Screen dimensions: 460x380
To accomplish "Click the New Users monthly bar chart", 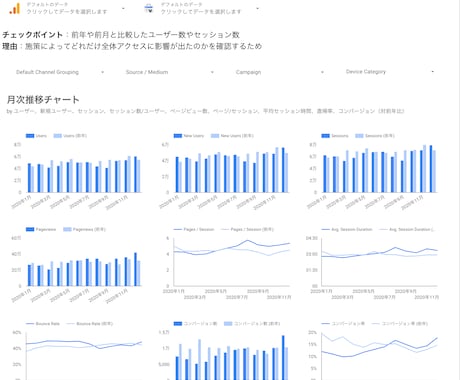I will pyautogui.click(x=225, y=172).
